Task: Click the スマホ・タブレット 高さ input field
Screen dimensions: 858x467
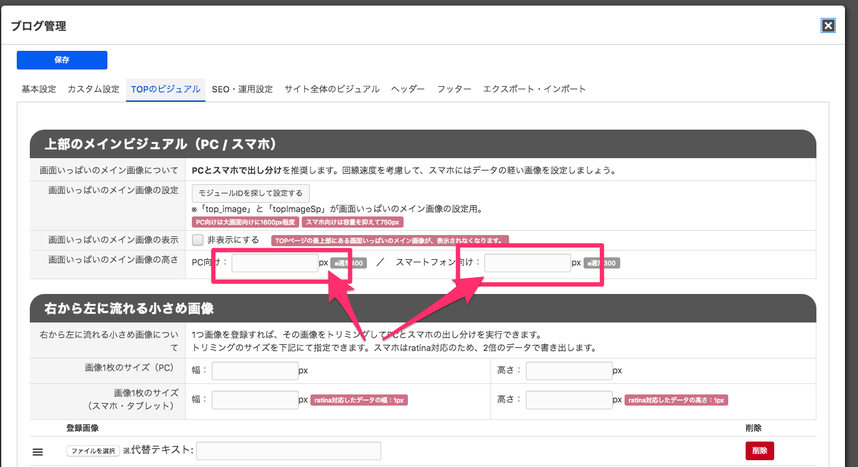Action: 568,399
